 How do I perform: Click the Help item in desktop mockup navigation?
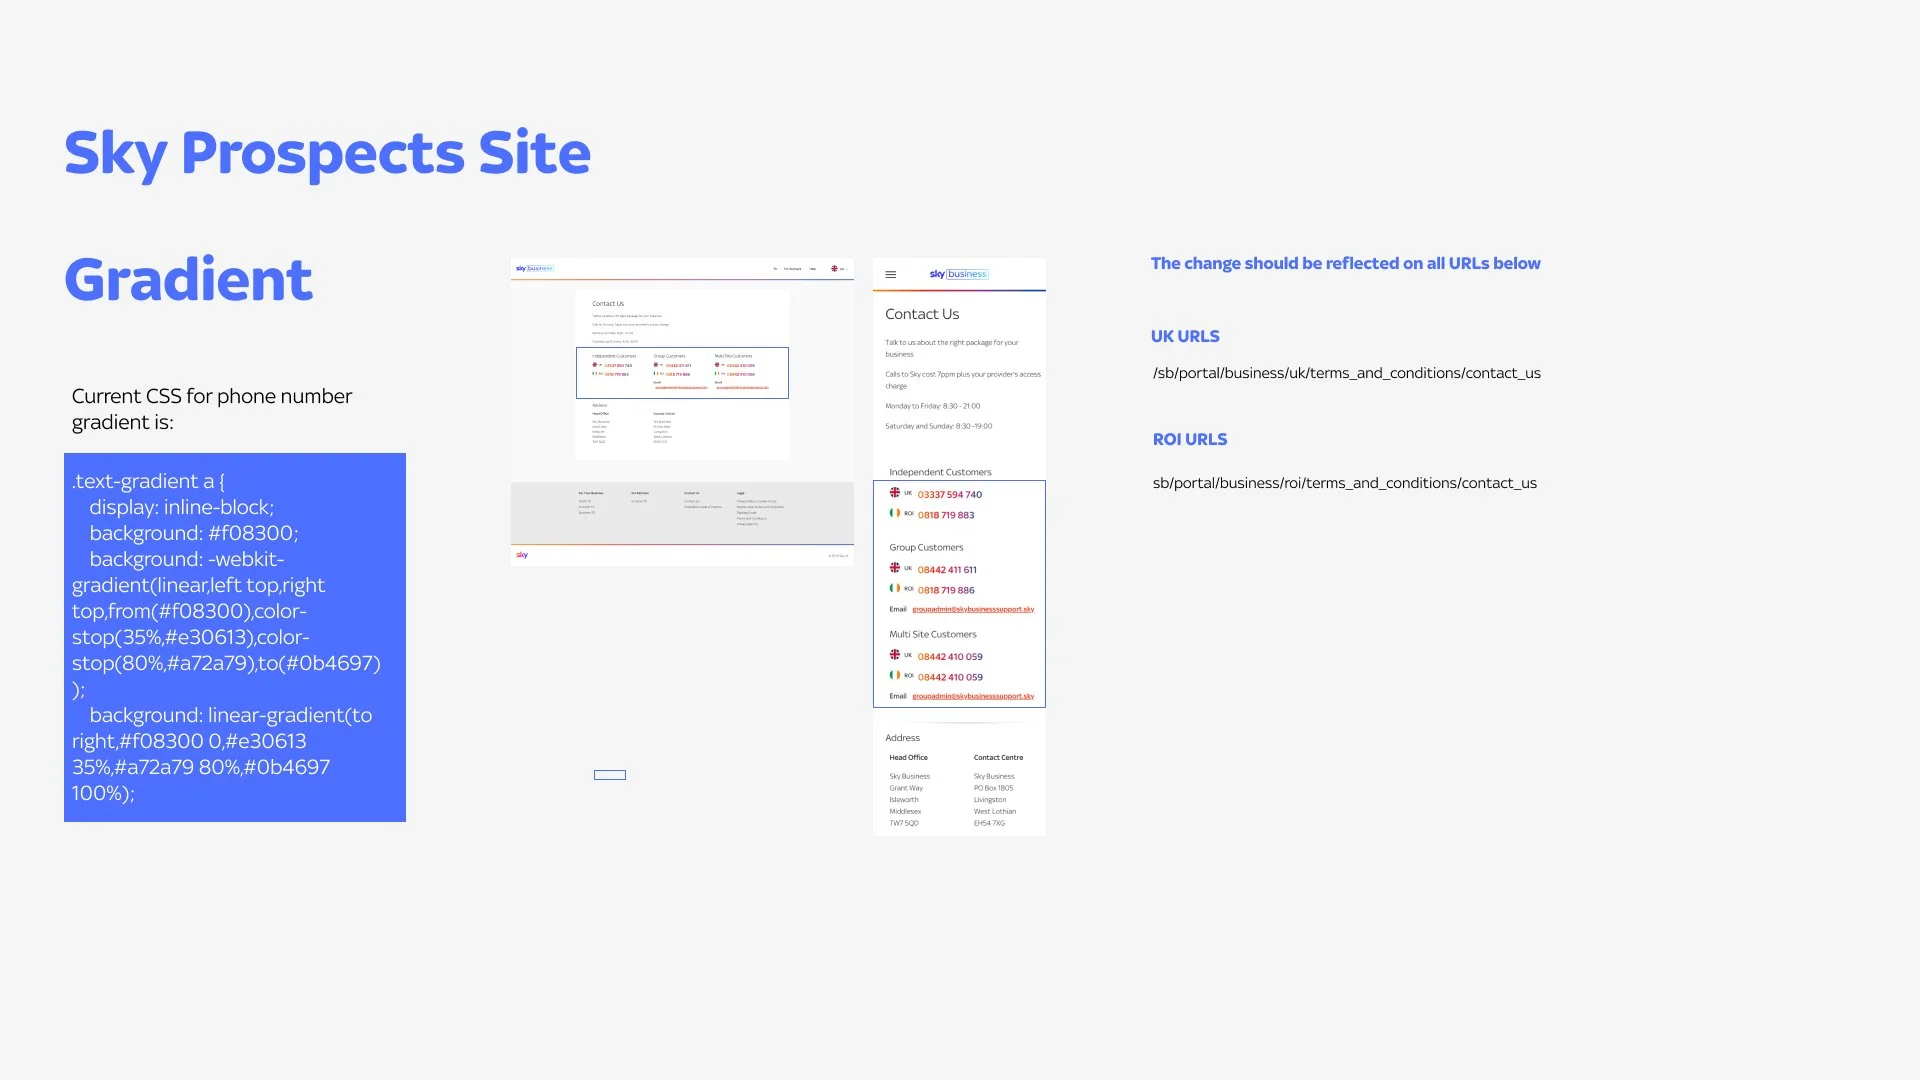(x=813, y=269)
